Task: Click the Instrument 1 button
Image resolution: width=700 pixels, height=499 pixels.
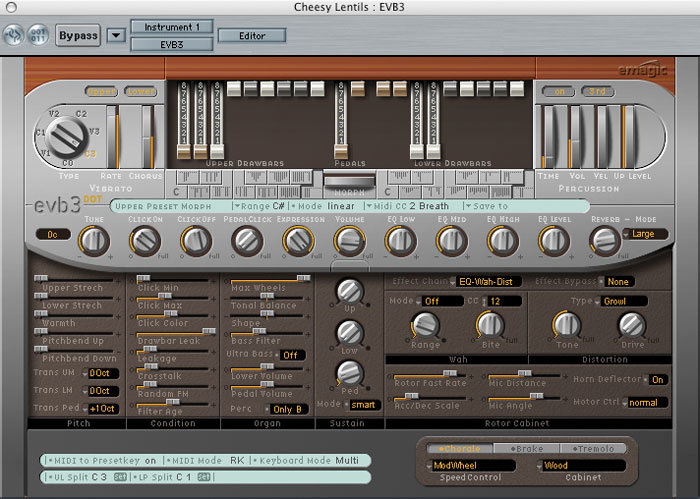Action: click(171, 27)
